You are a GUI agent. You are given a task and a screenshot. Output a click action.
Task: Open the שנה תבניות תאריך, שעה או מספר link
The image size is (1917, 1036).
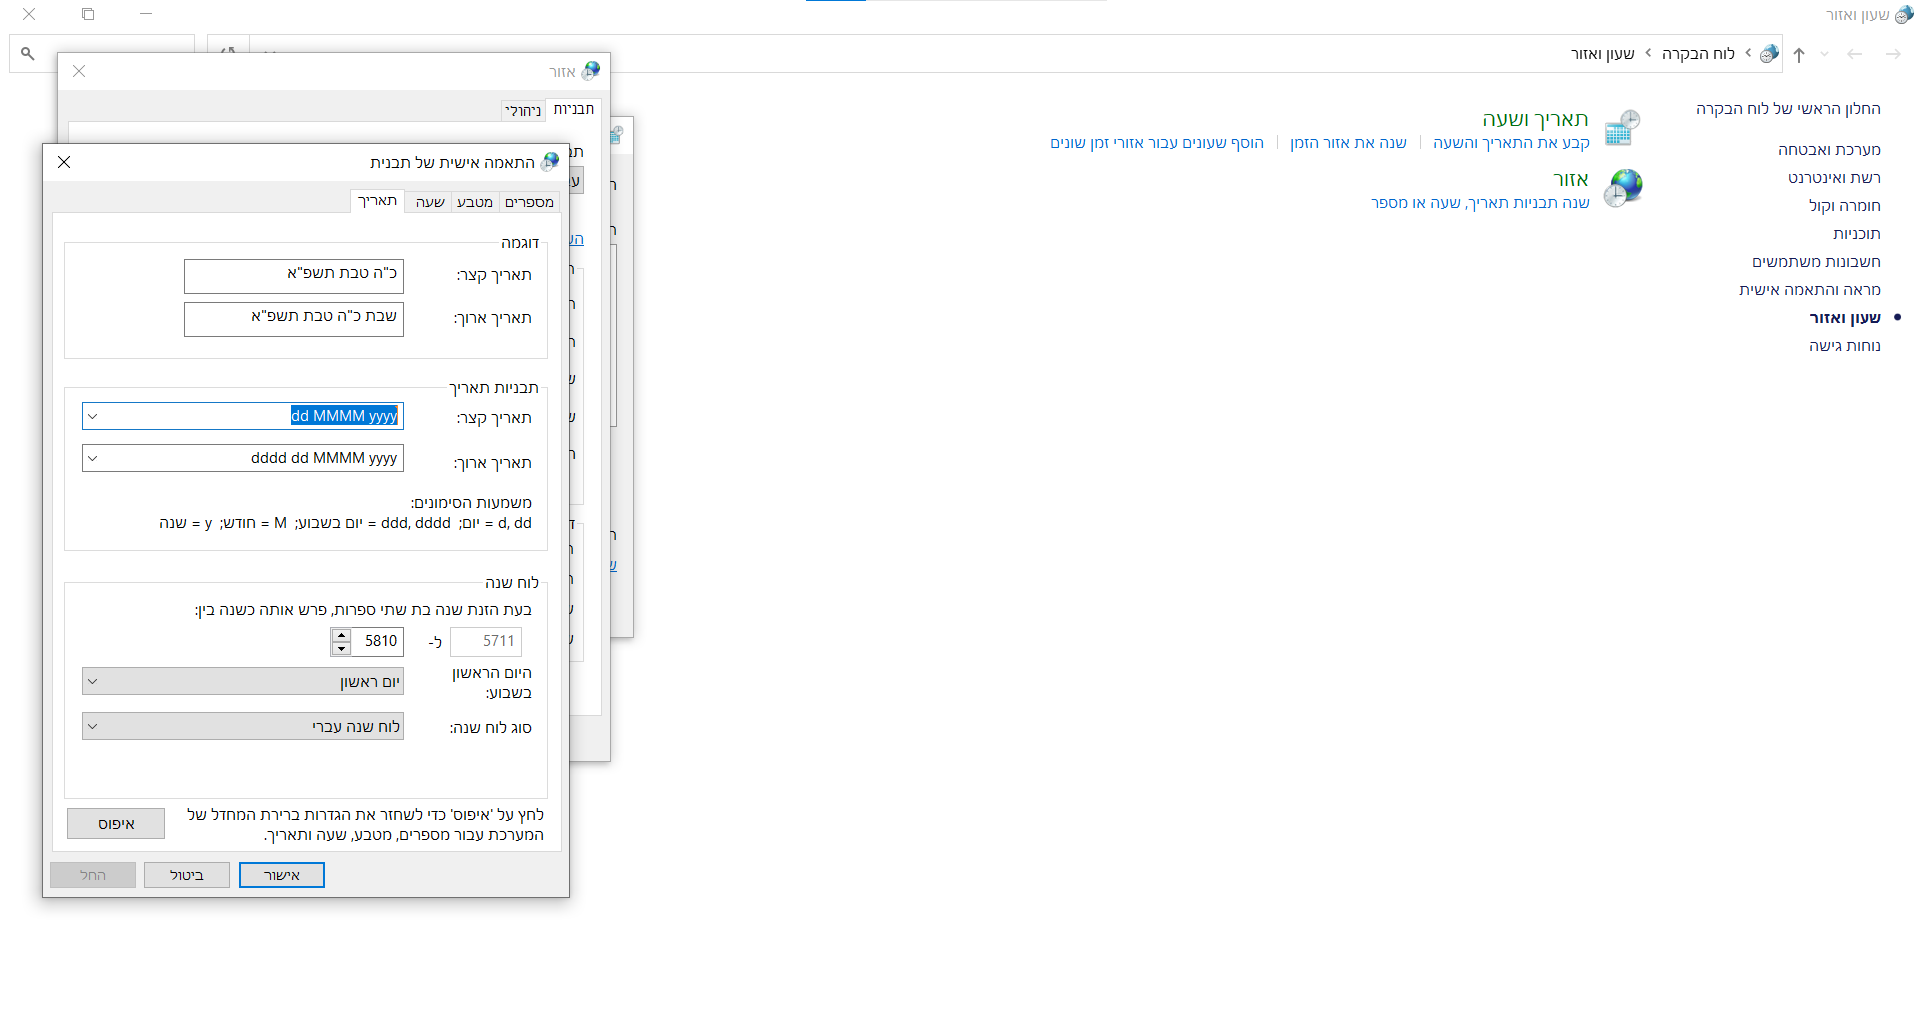point(1480,203)
